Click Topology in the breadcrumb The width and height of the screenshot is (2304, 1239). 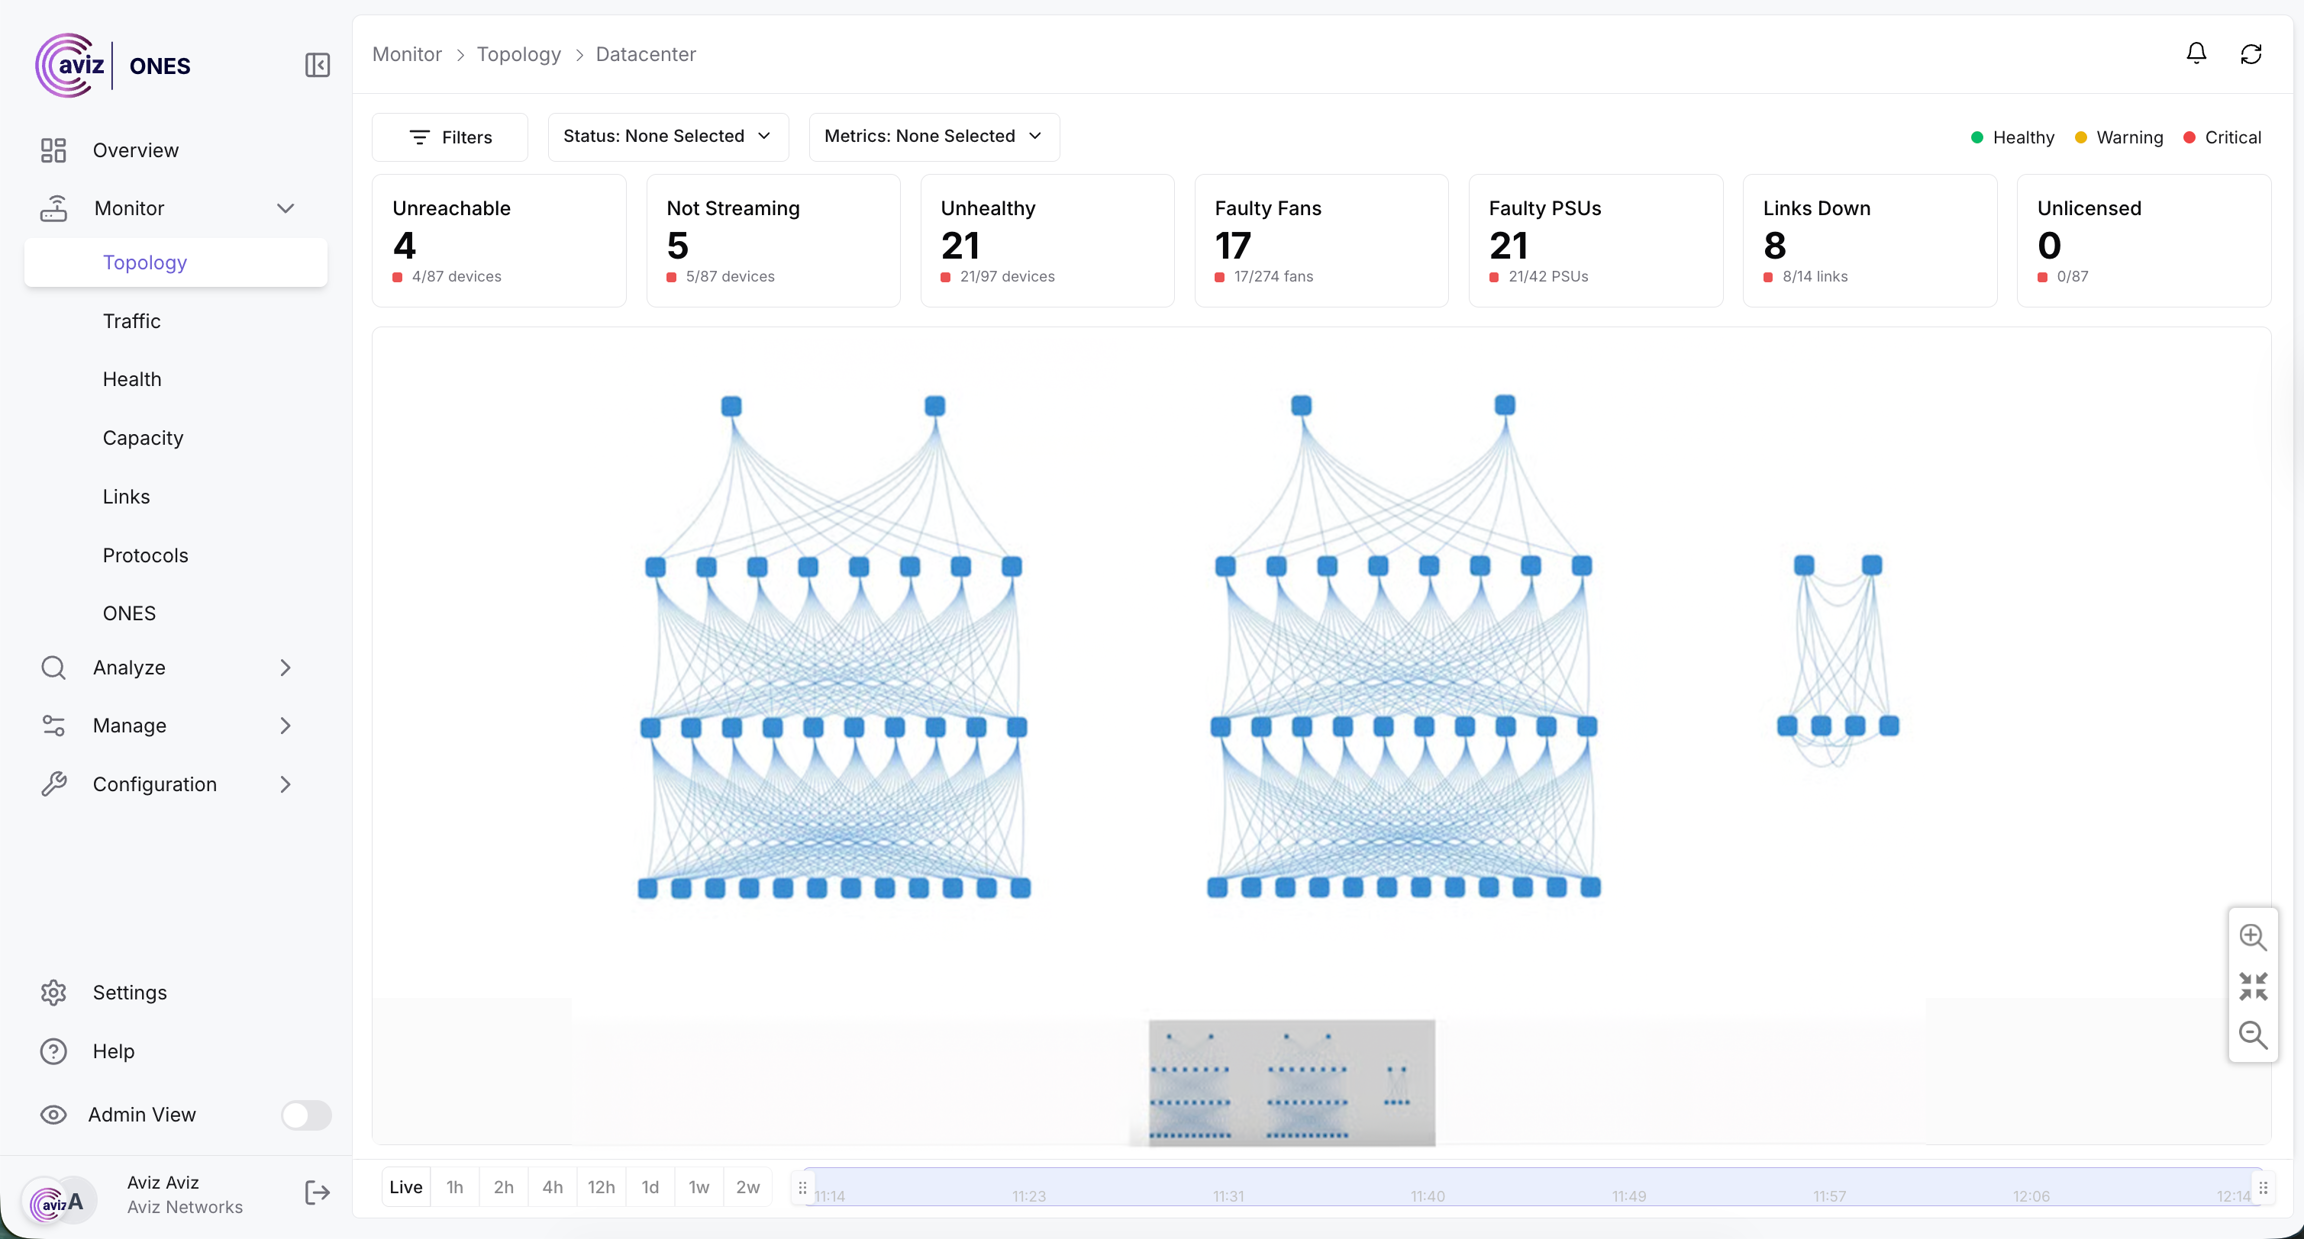[518, 54]
